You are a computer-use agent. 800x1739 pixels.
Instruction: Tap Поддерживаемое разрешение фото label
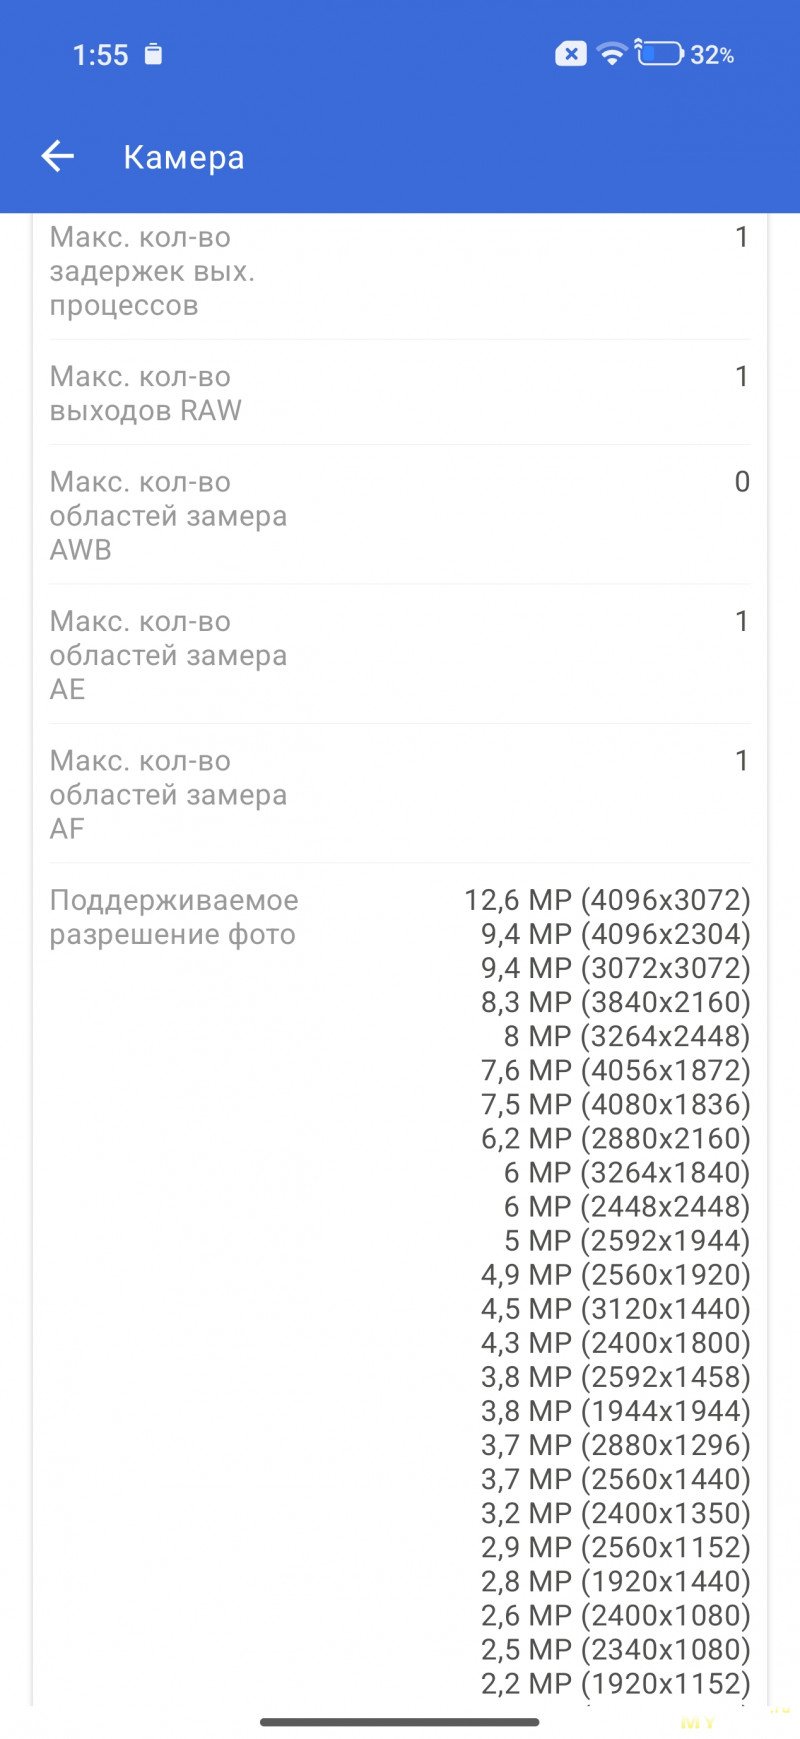(x=174, y=917)
